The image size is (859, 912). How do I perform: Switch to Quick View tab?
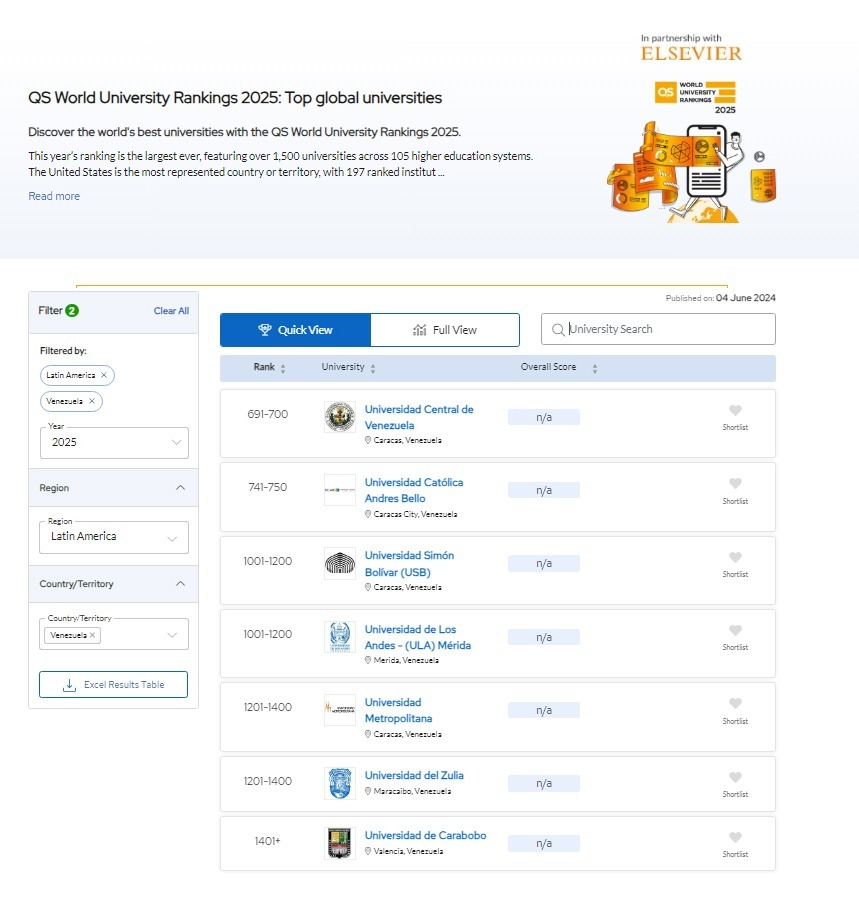click(295, 330)
